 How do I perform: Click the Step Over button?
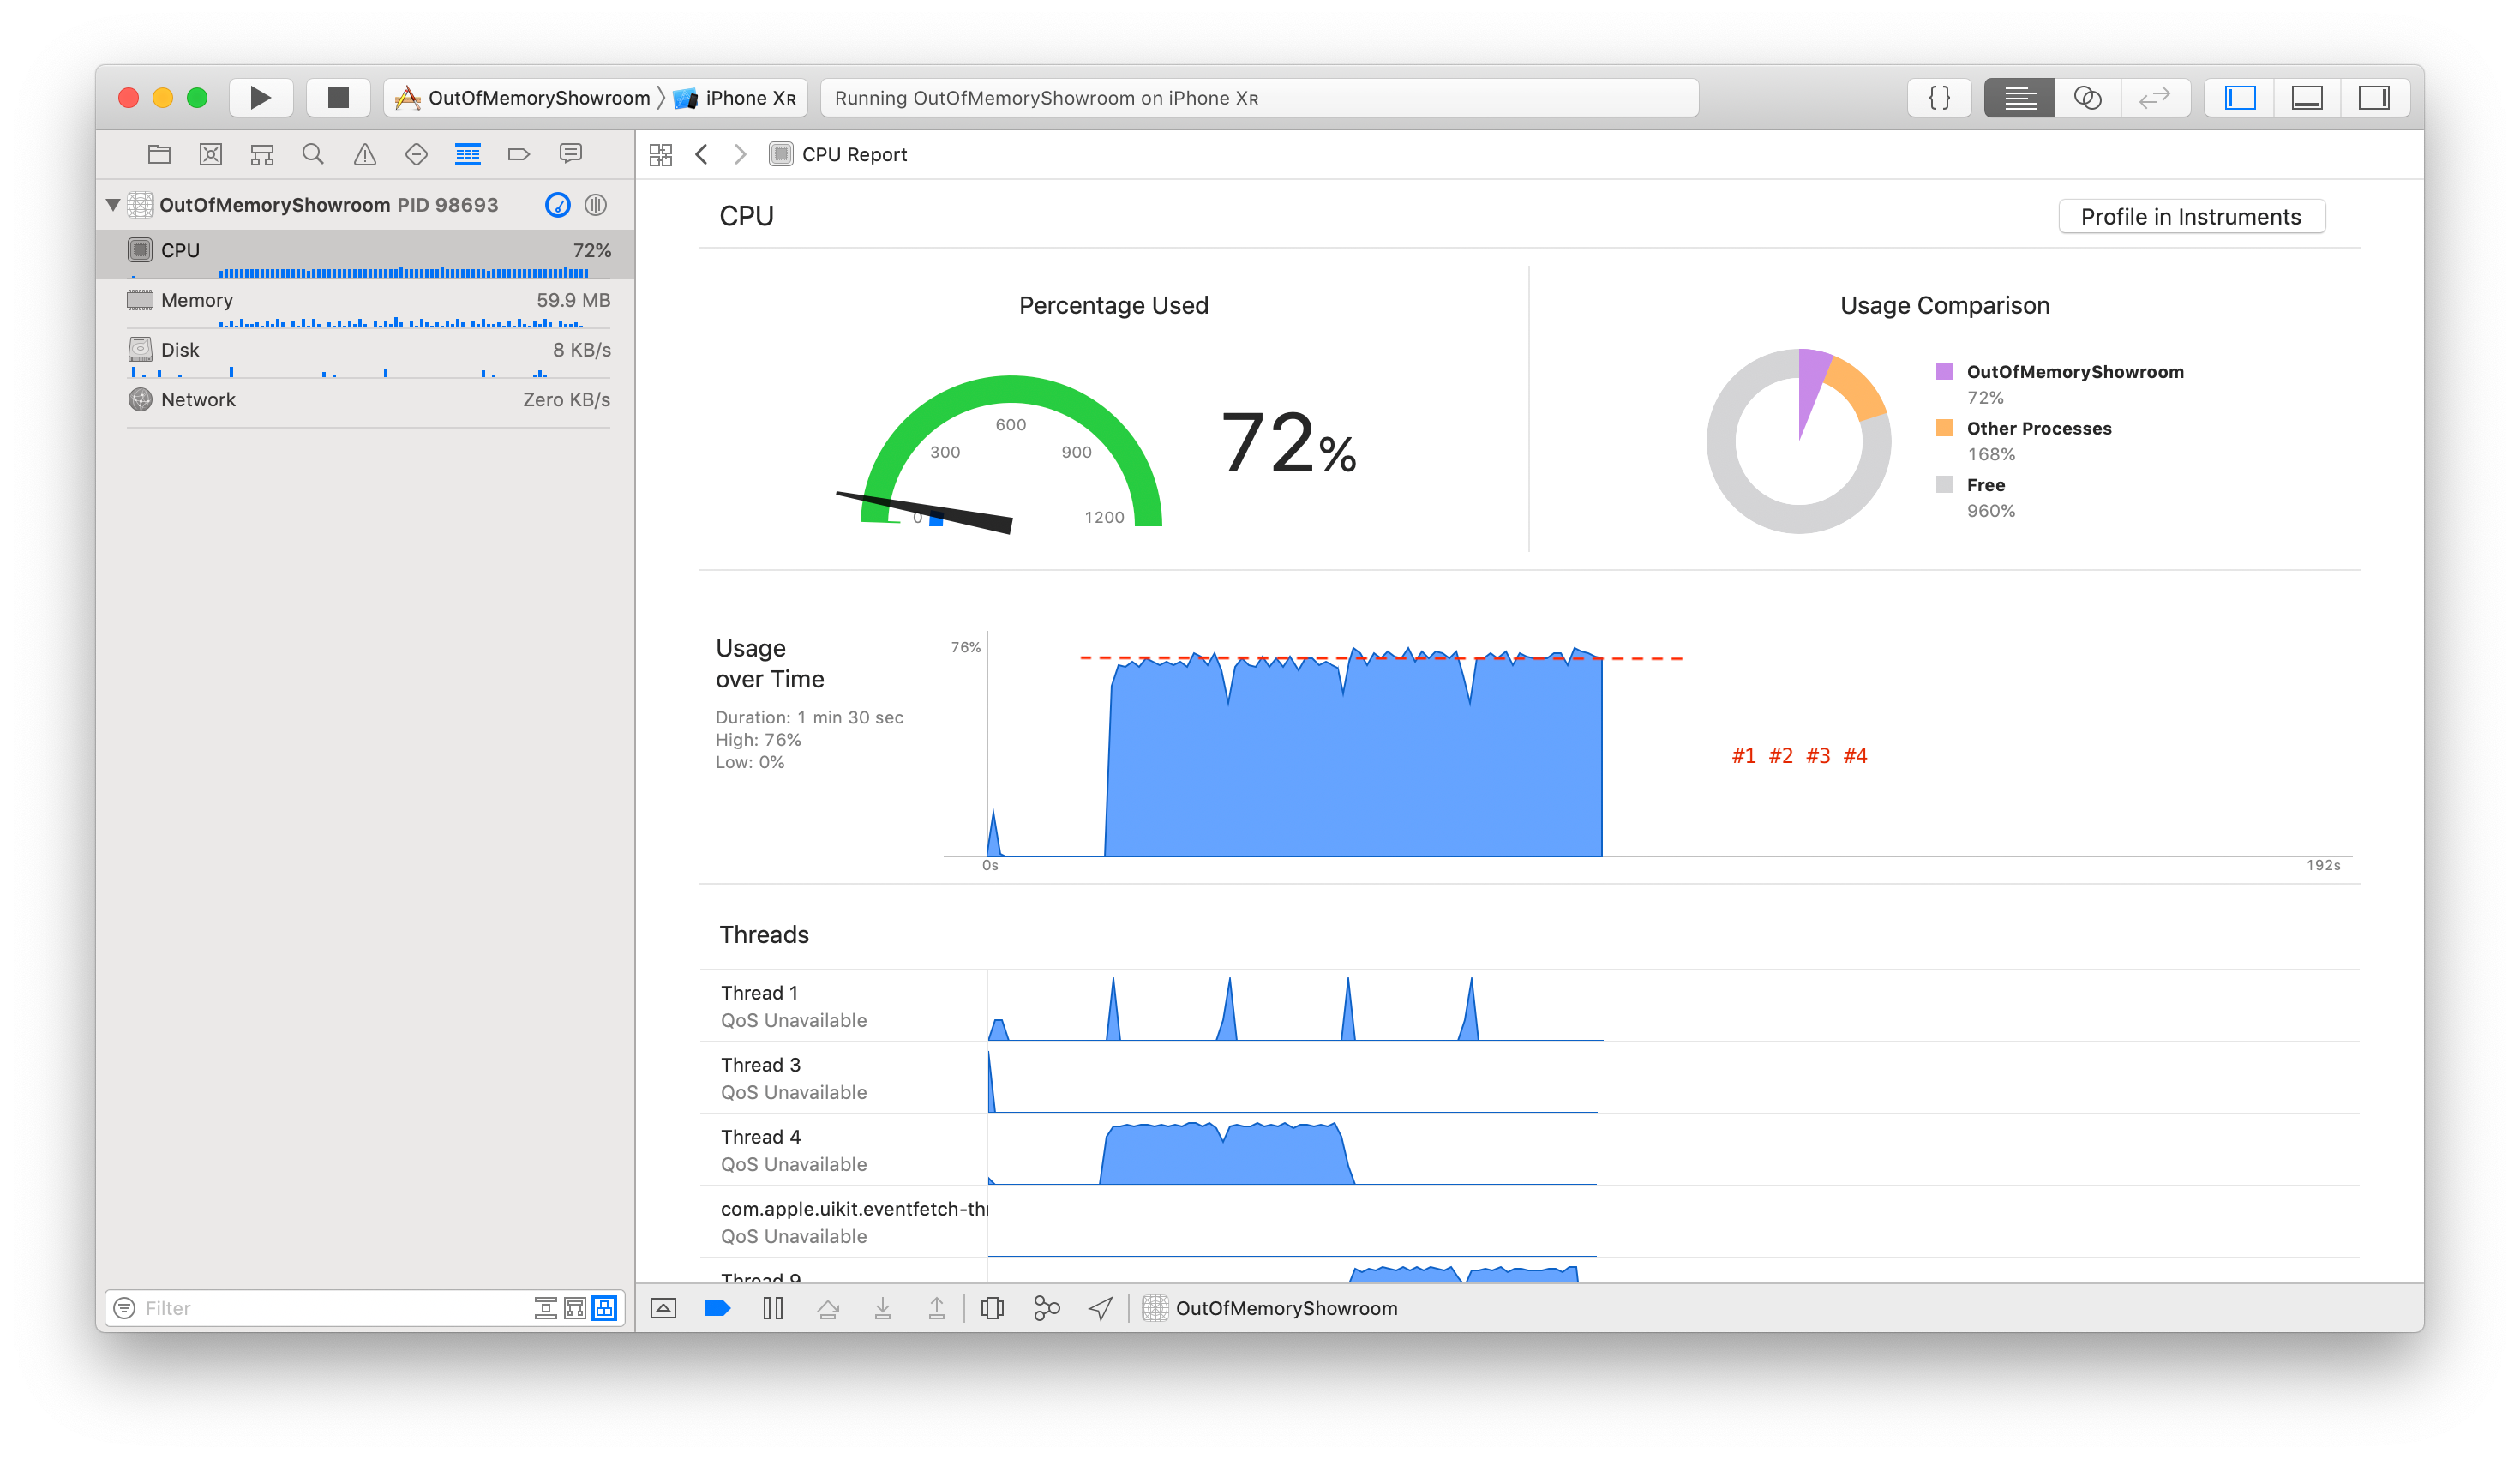pyautogui.click(x=828, y=1308)
